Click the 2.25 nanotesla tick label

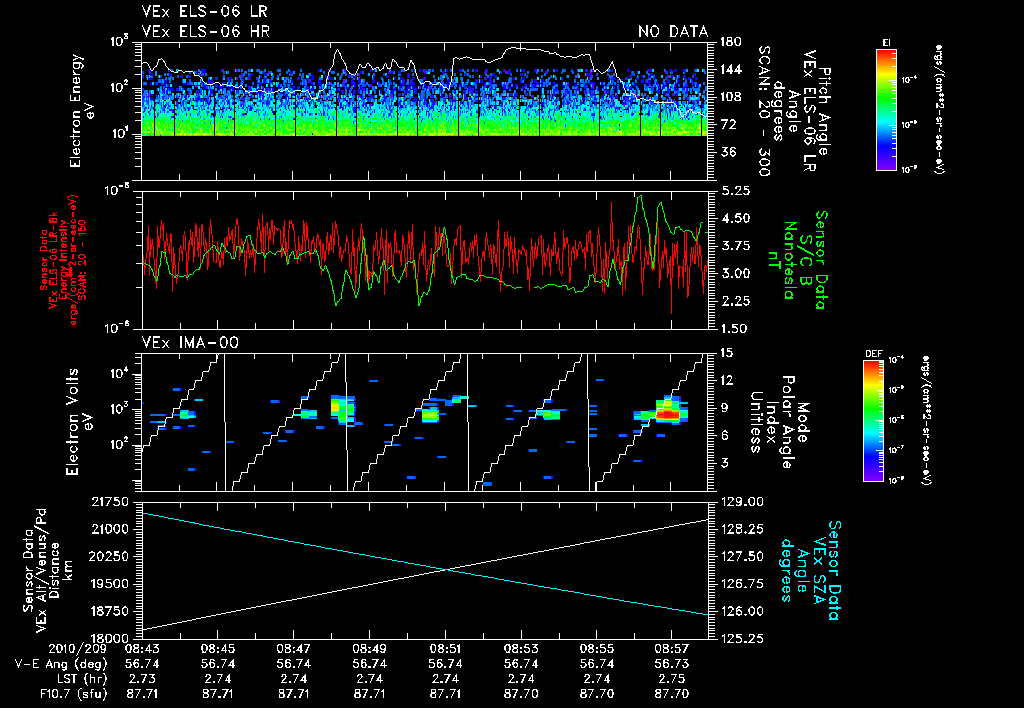tap(735, 301)
